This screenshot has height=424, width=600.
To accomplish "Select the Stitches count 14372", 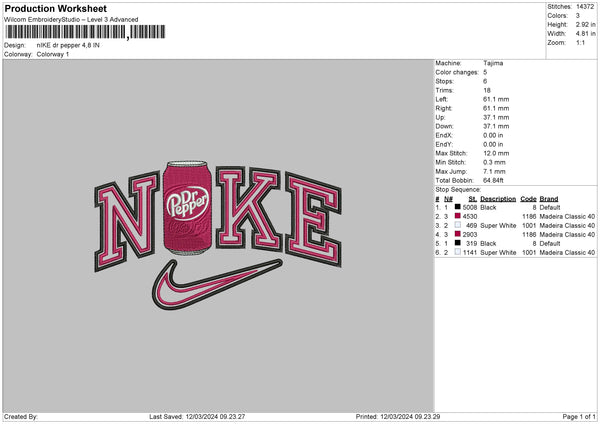I will [585, 7].
